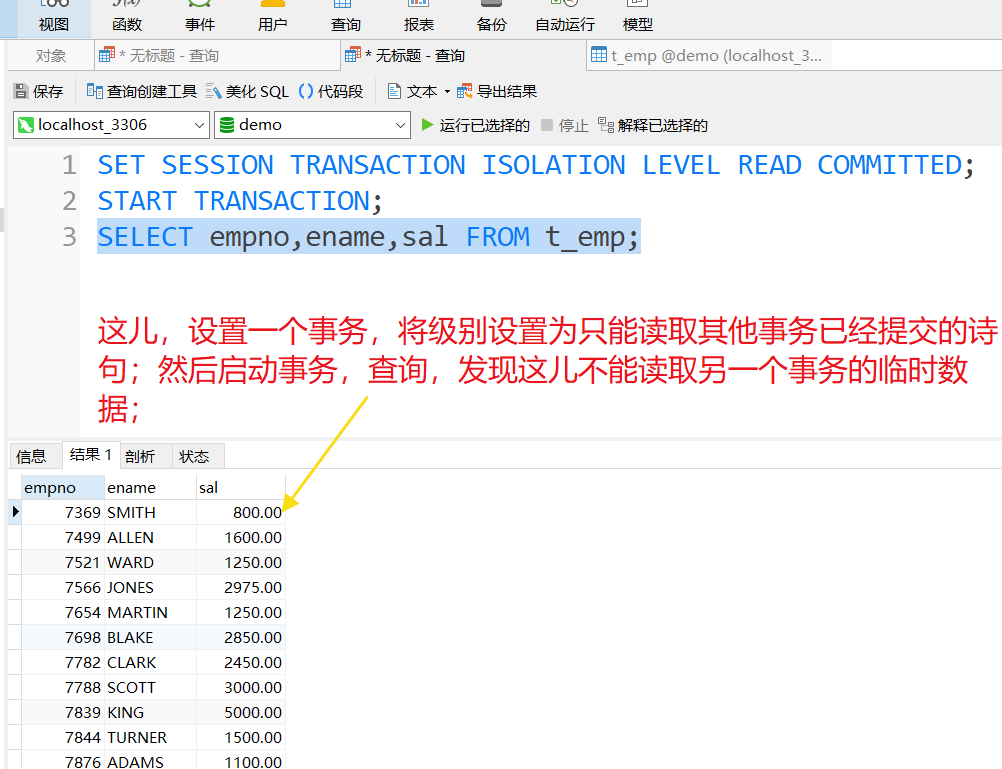Select the SMITH name cell

coord(150,513)
